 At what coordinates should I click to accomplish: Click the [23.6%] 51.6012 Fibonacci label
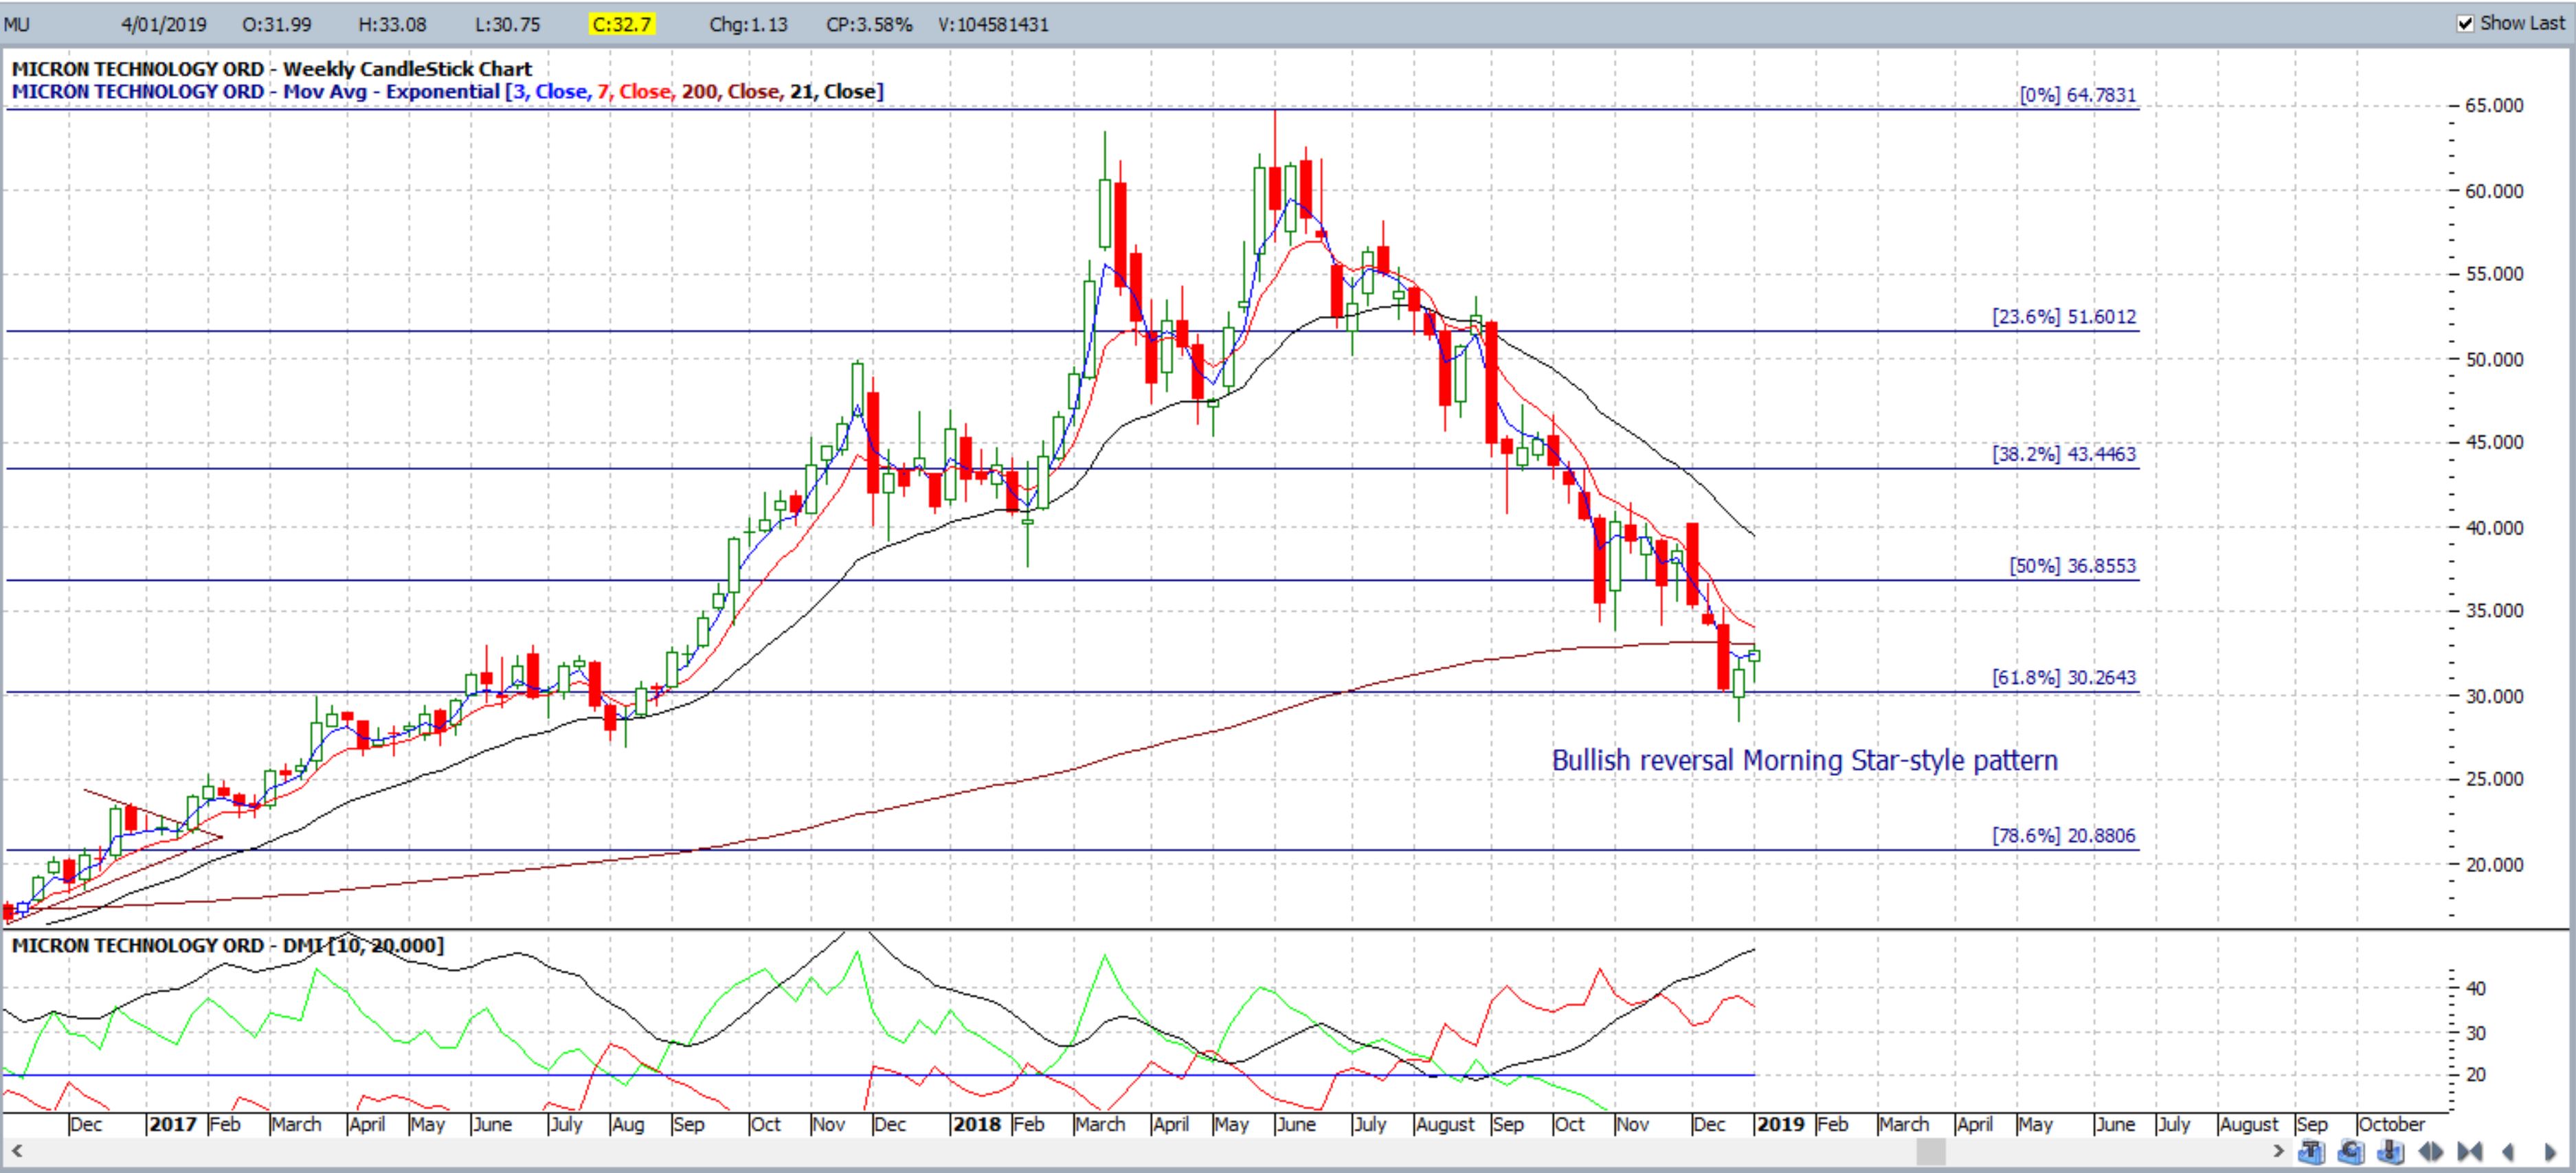2064,317
